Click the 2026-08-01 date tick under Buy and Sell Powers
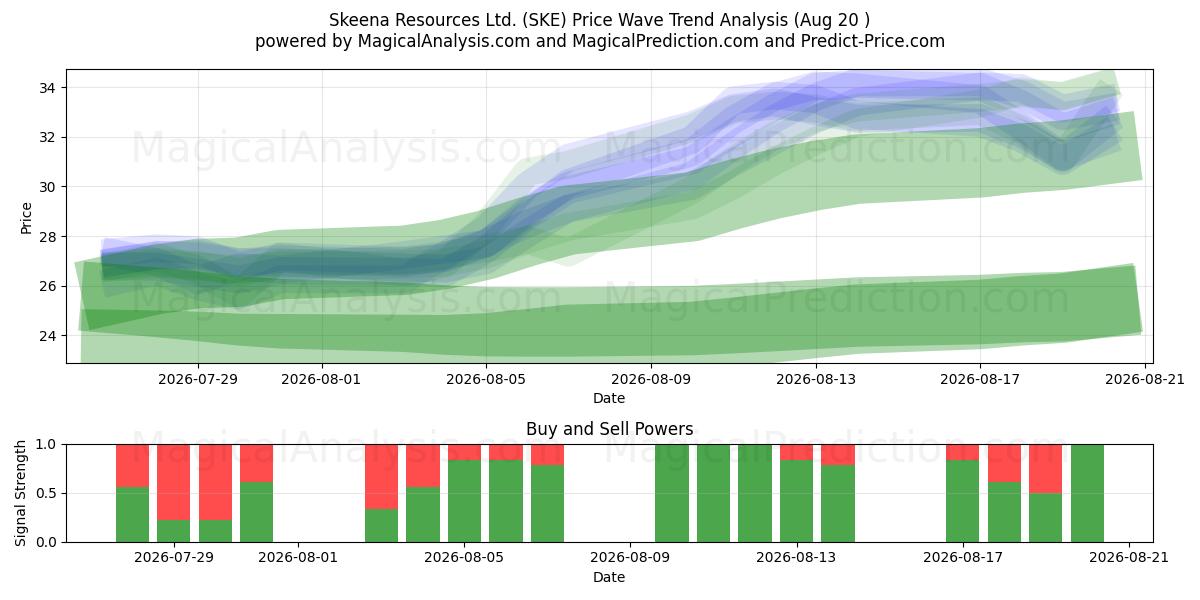The image size is (1200, 600). 299,558
